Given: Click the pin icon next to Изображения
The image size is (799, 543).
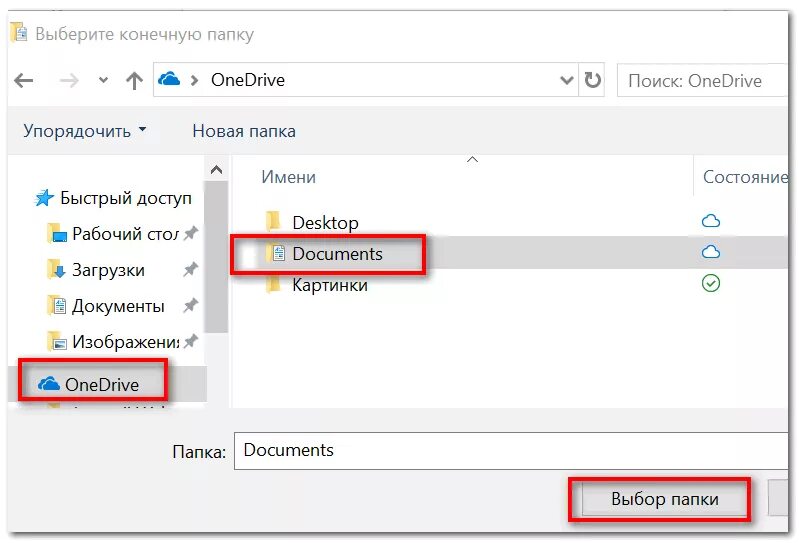Looking at the screenshot, I should tap(191, 341).
